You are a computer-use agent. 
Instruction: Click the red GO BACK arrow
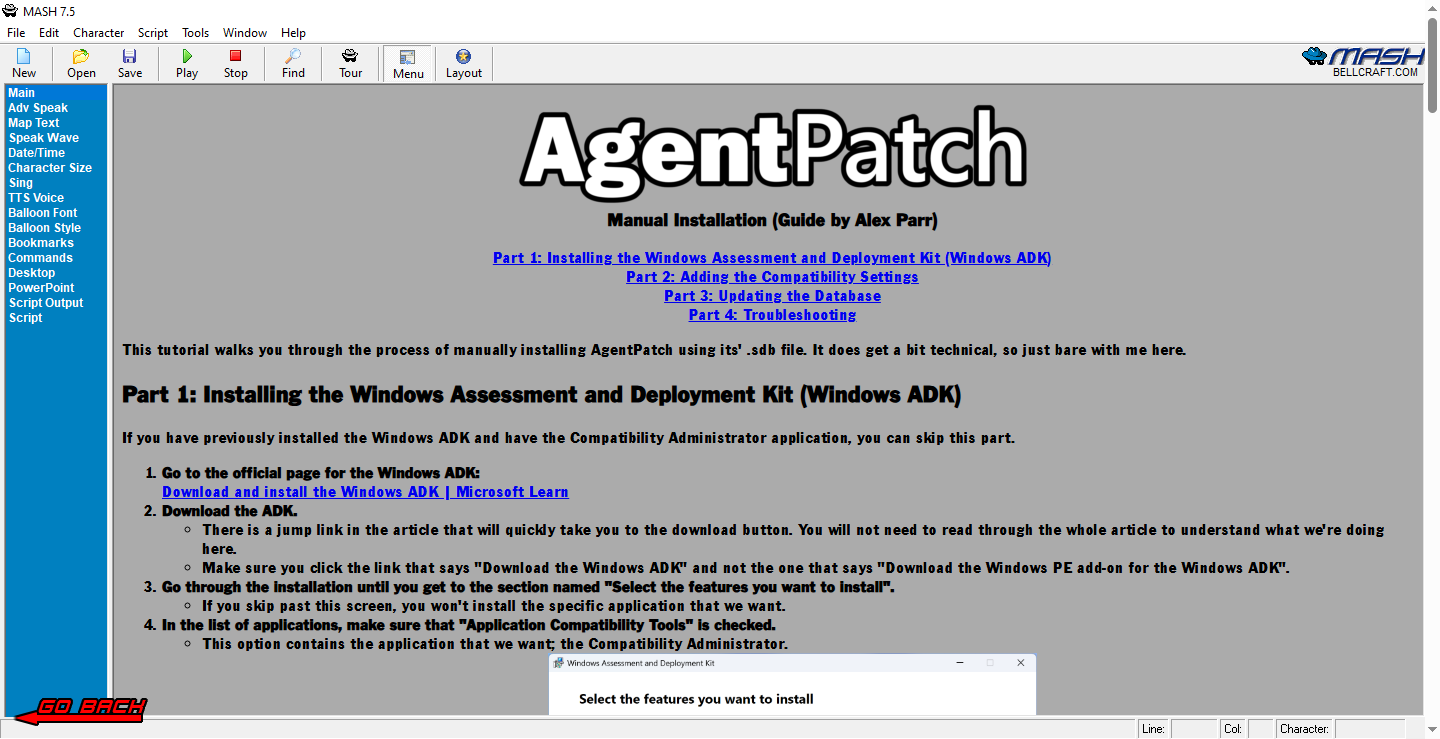click(82, 709)
